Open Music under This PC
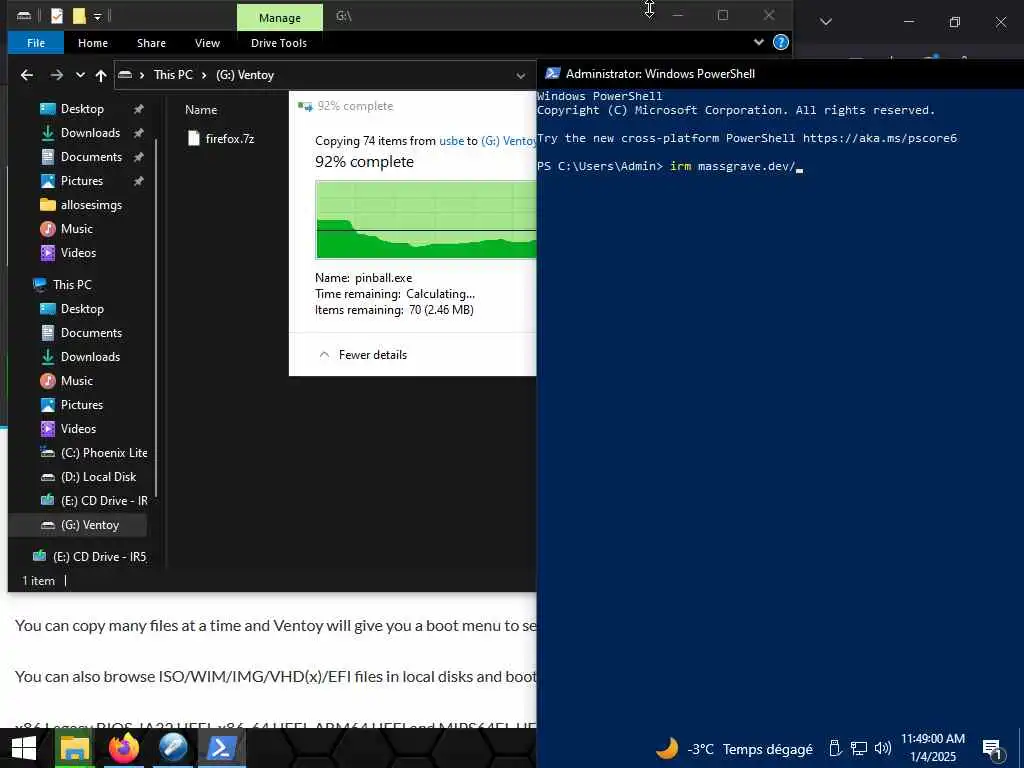 [x=76, y=381]
